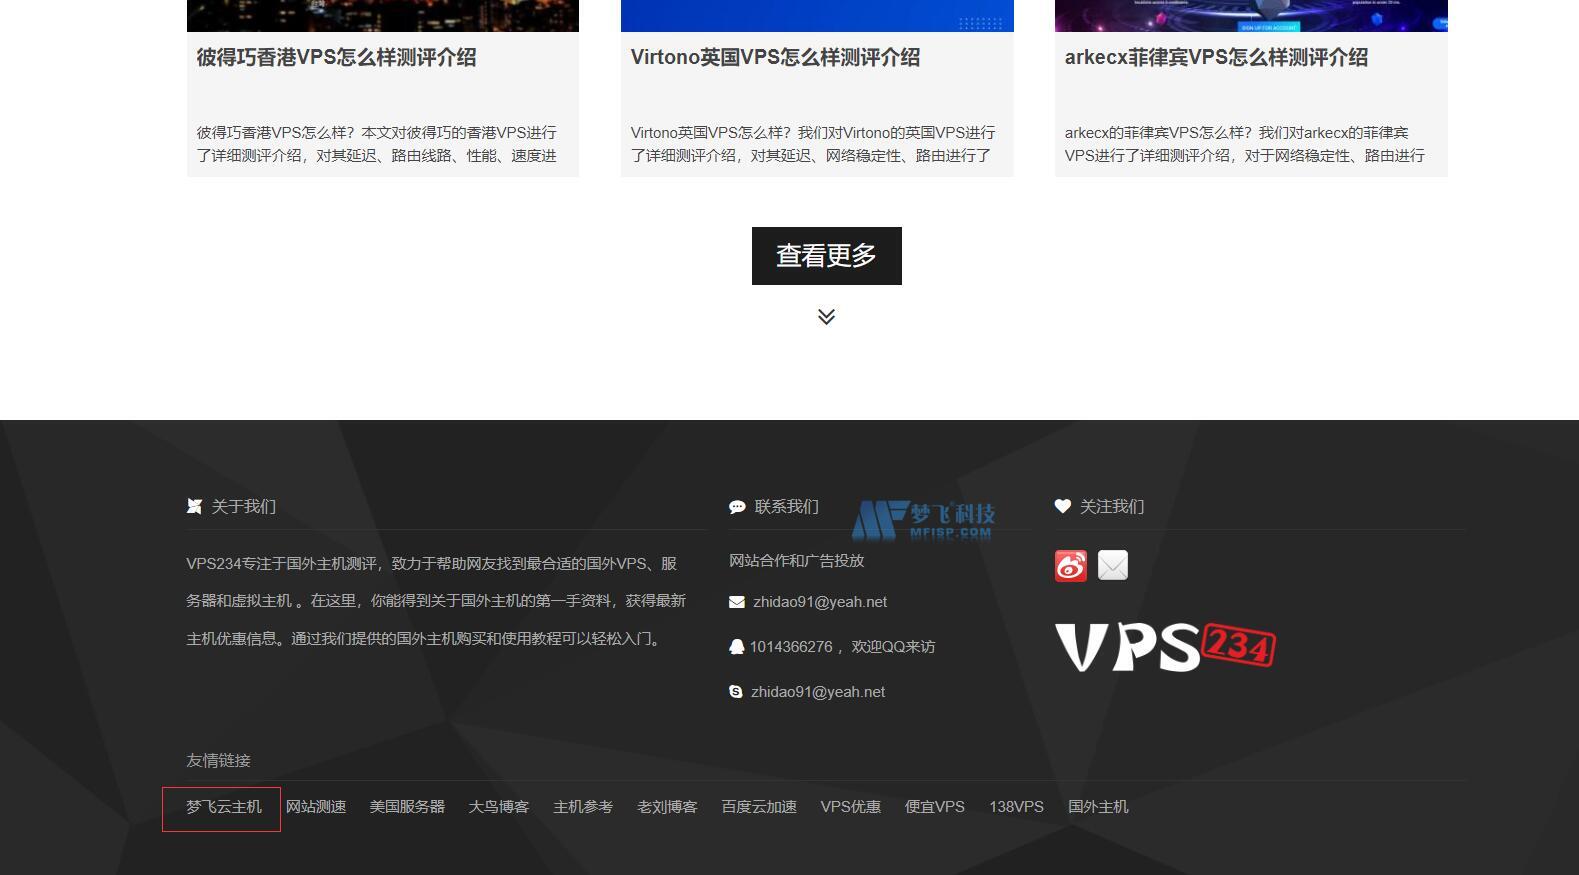Click the Weibo icon under 关注我们
Screen dimensions: 1579x875
pyautogui.click(x=1070, y=566)
